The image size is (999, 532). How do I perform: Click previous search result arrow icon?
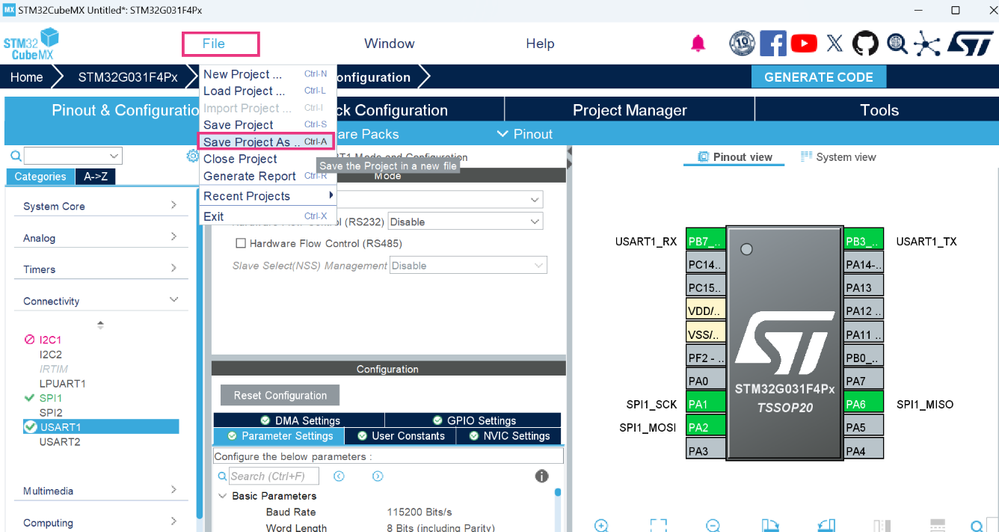tap(339, 476)
